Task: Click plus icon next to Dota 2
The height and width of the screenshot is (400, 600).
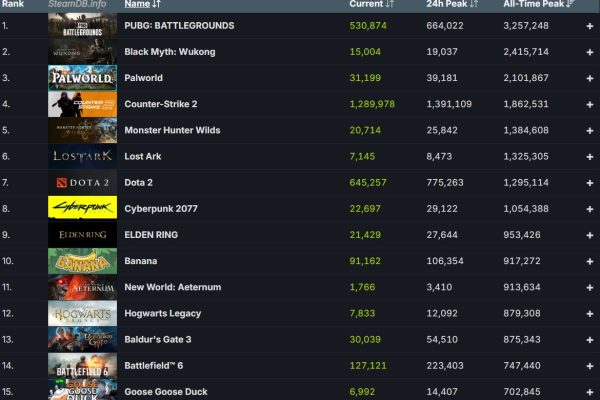Action: tap(589, 183)
